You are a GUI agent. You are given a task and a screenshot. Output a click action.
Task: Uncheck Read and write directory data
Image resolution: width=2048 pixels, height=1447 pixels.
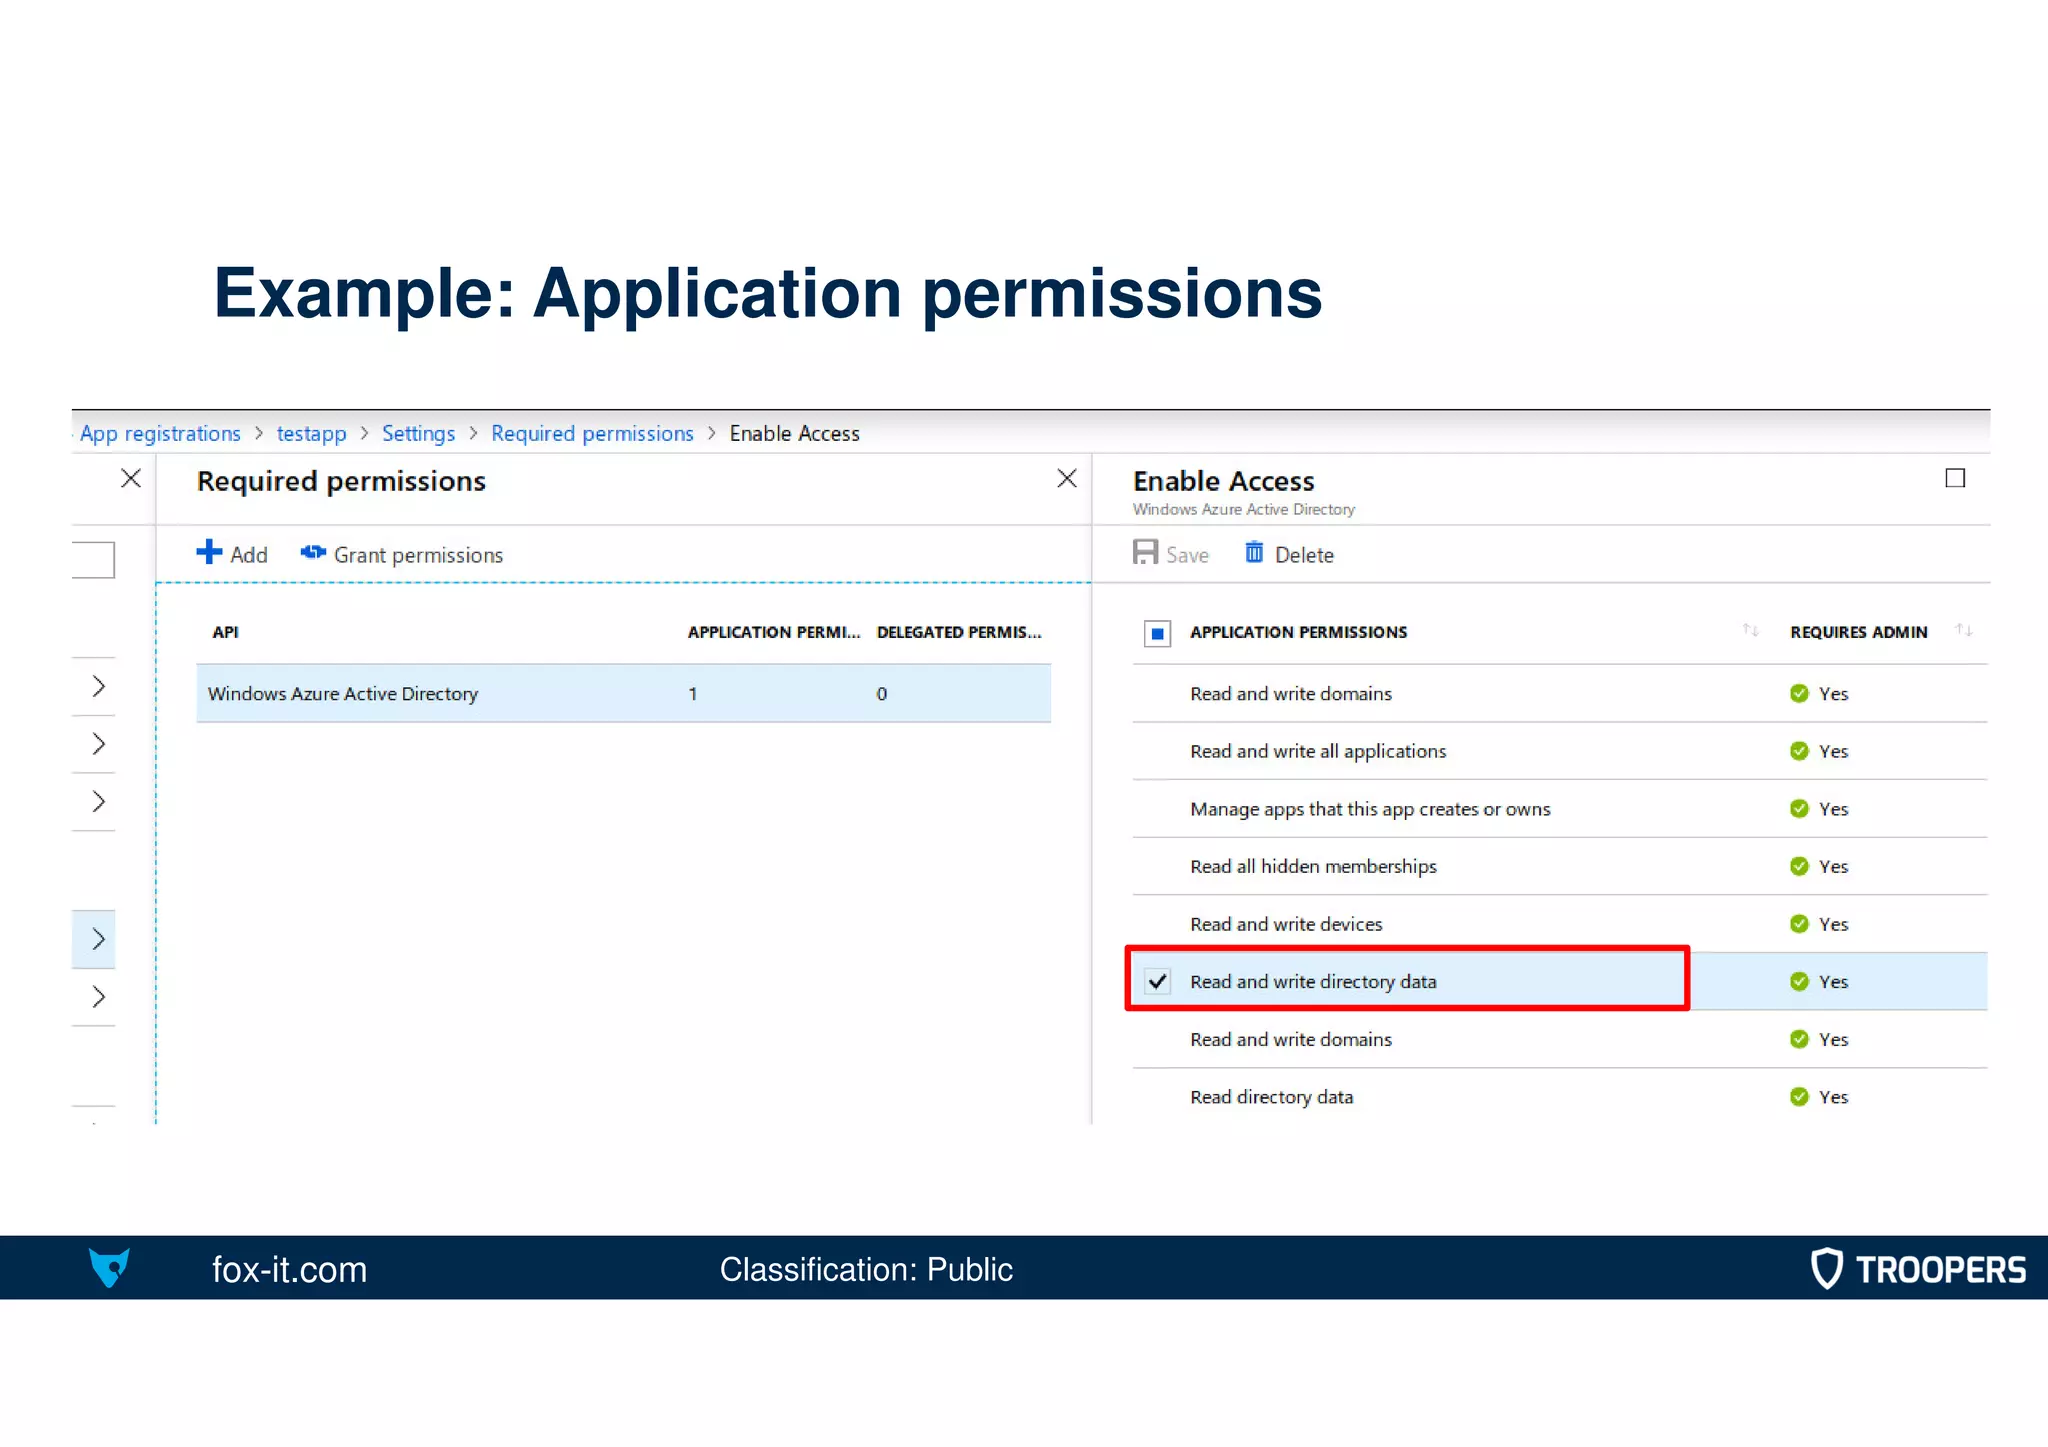click(1157, 982)
